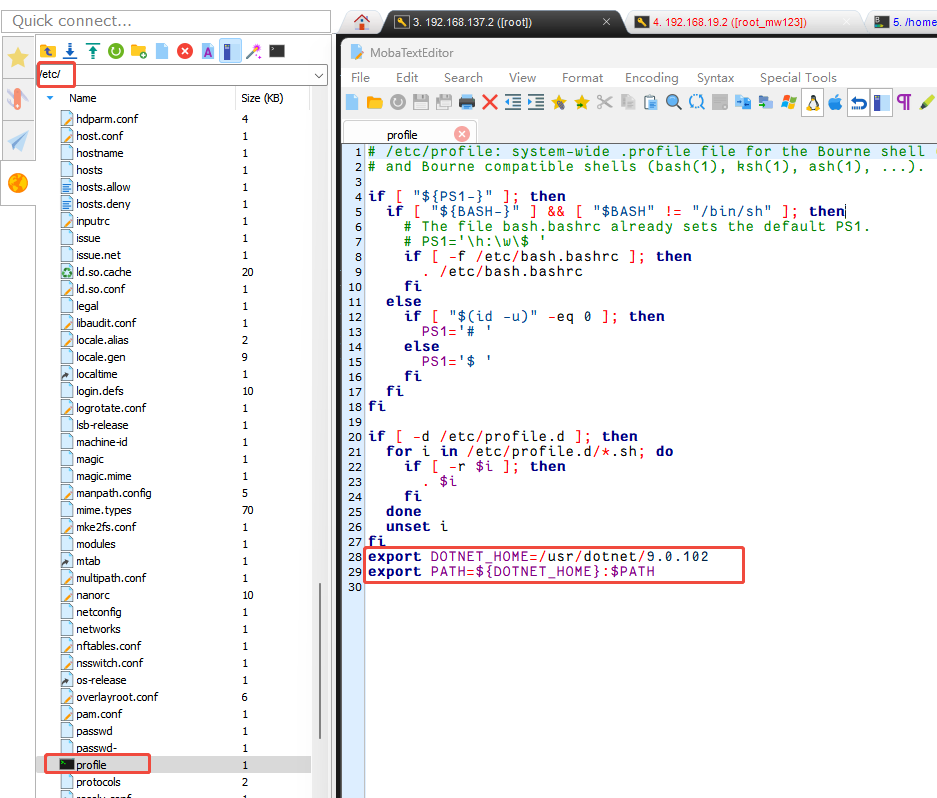Open the /etc/ path dropdown

[318, 75]
